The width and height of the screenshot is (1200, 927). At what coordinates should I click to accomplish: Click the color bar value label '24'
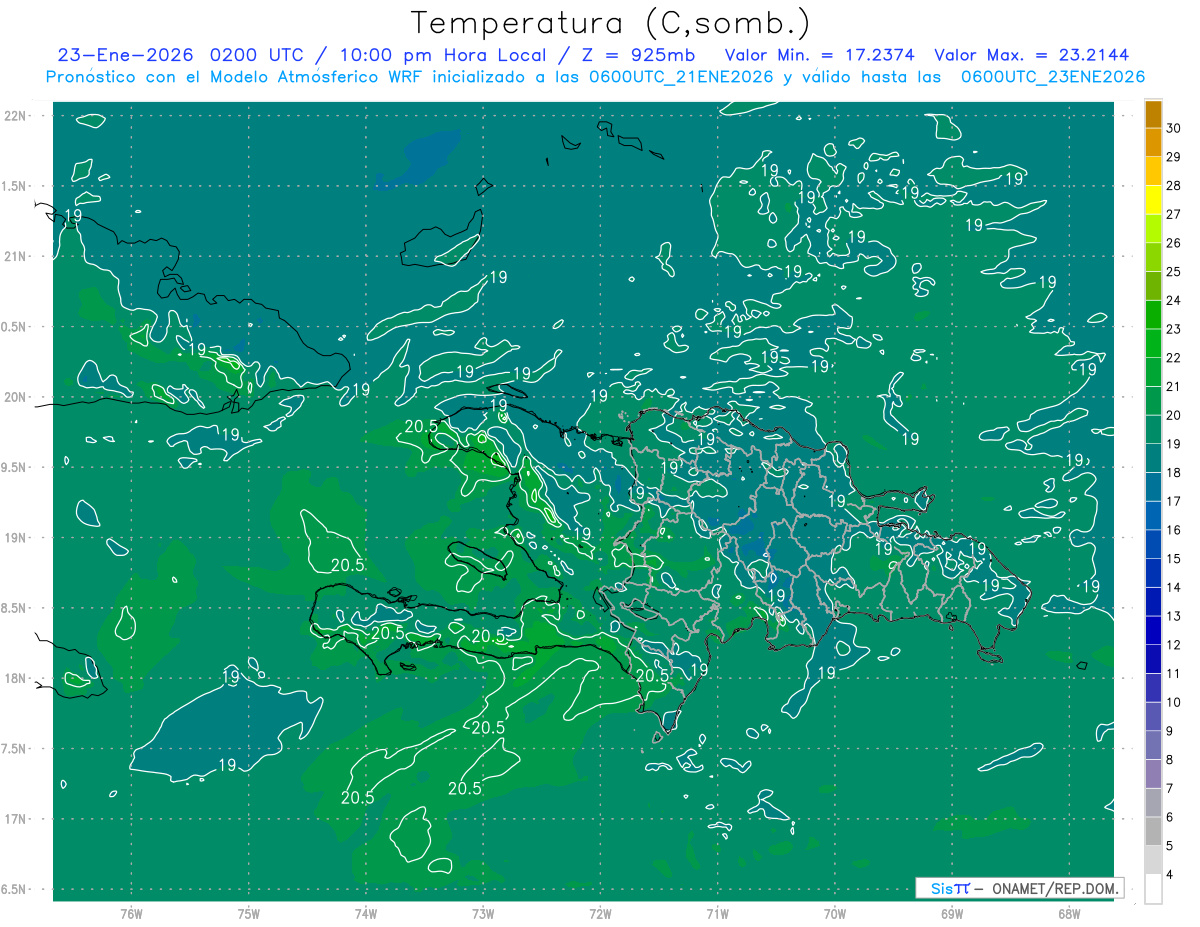(1174, 300)
